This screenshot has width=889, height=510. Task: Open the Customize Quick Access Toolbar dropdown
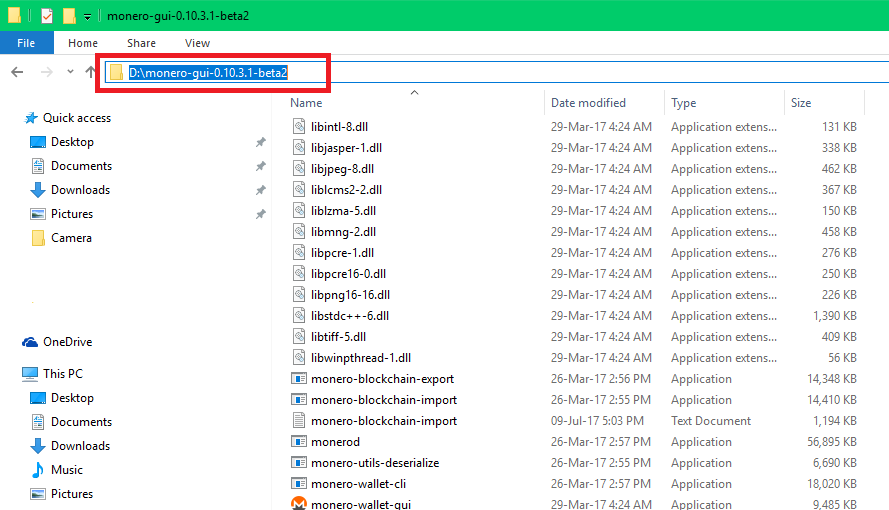pos(87,17)
